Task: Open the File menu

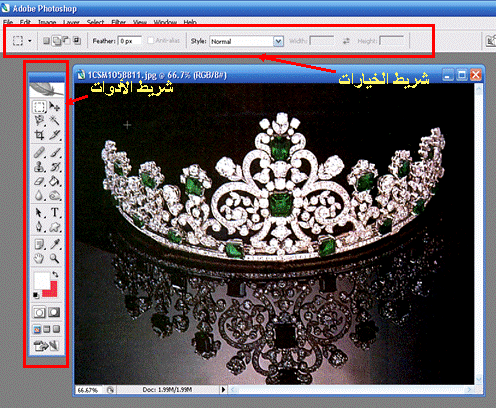Action: [x=8, y=22]
